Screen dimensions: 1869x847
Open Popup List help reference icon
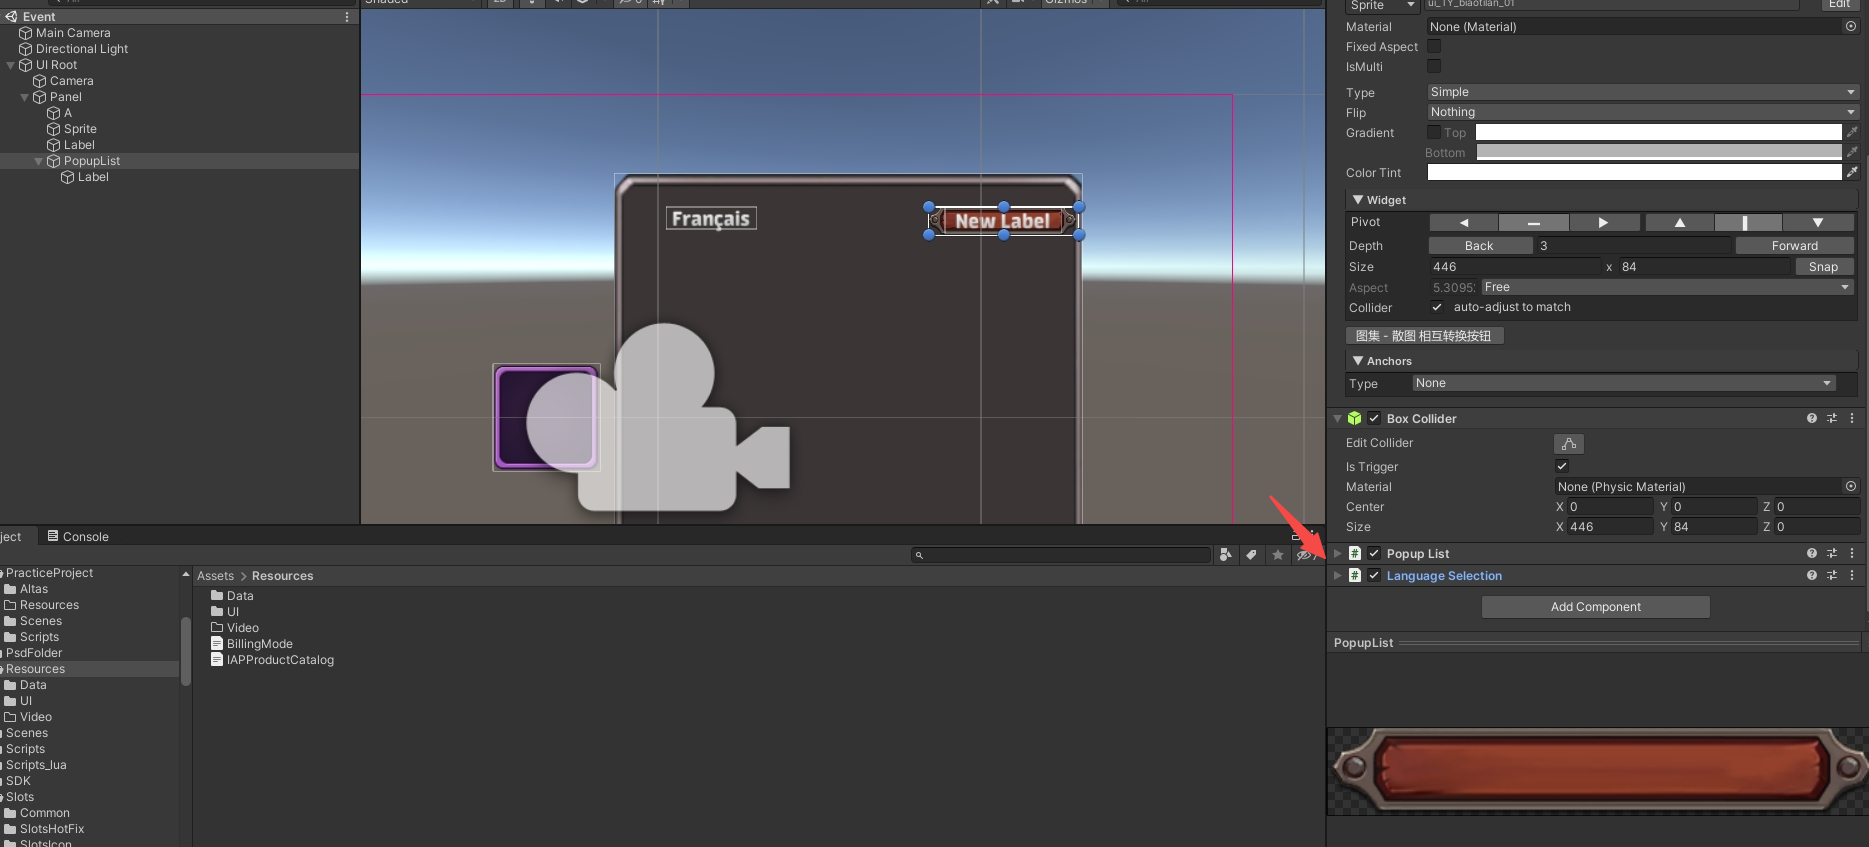(x=1812, y=554)
